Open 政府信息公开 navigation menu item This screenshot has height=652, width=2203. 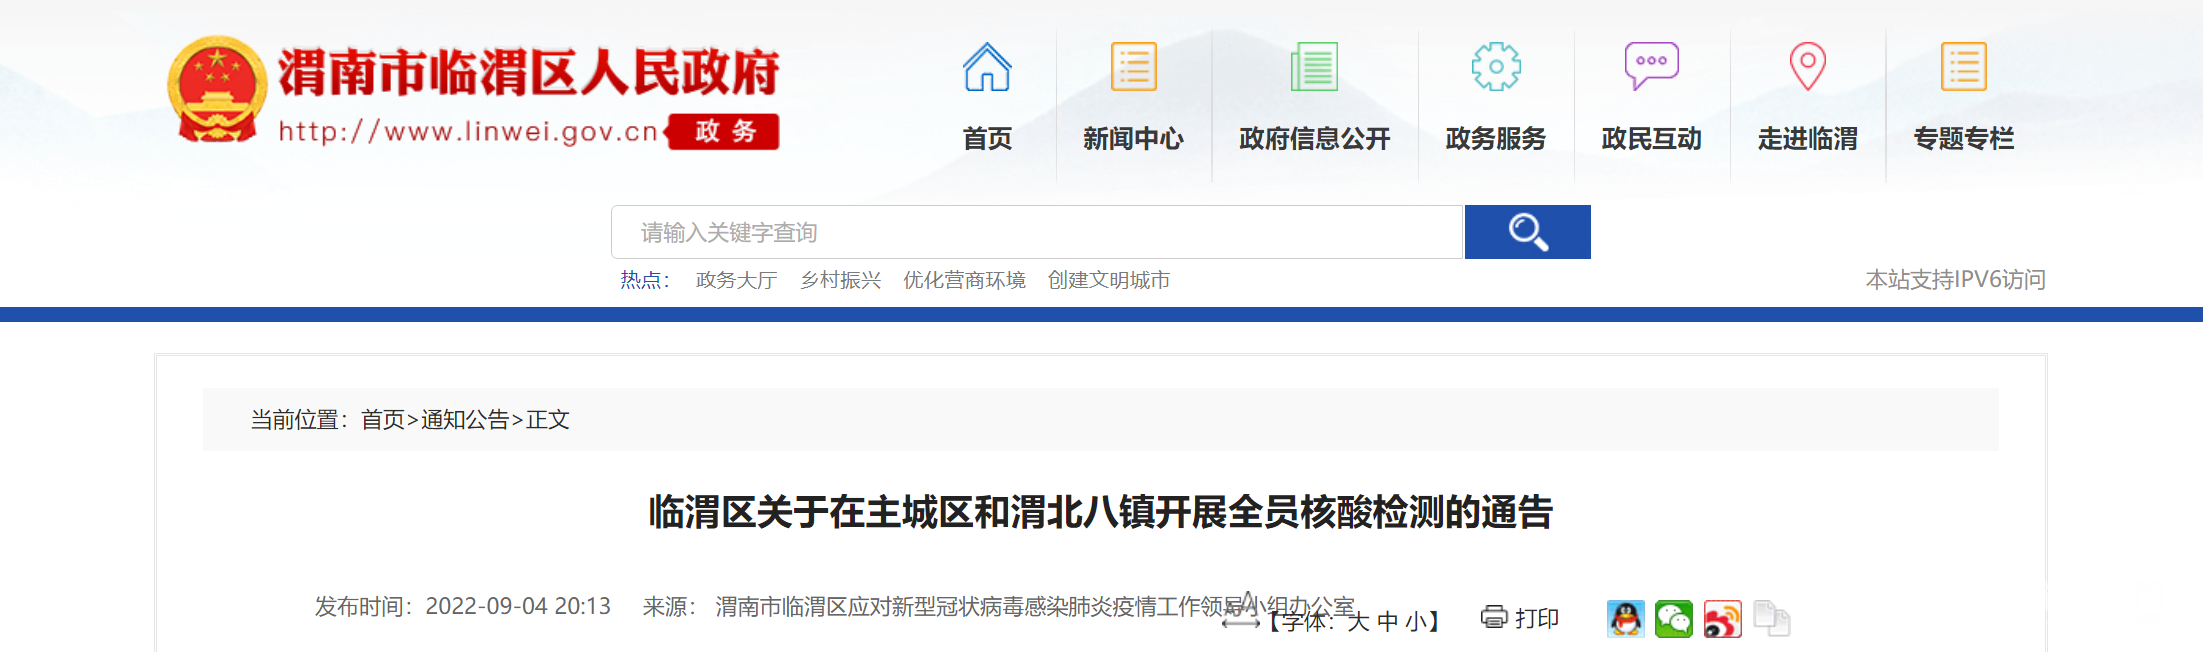click(x=1314, y=138)
